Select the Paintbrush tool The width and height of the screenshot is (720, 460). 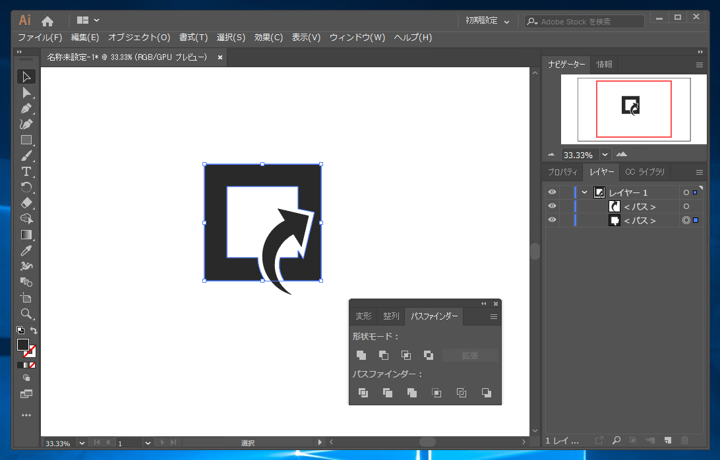pos(26,156)
